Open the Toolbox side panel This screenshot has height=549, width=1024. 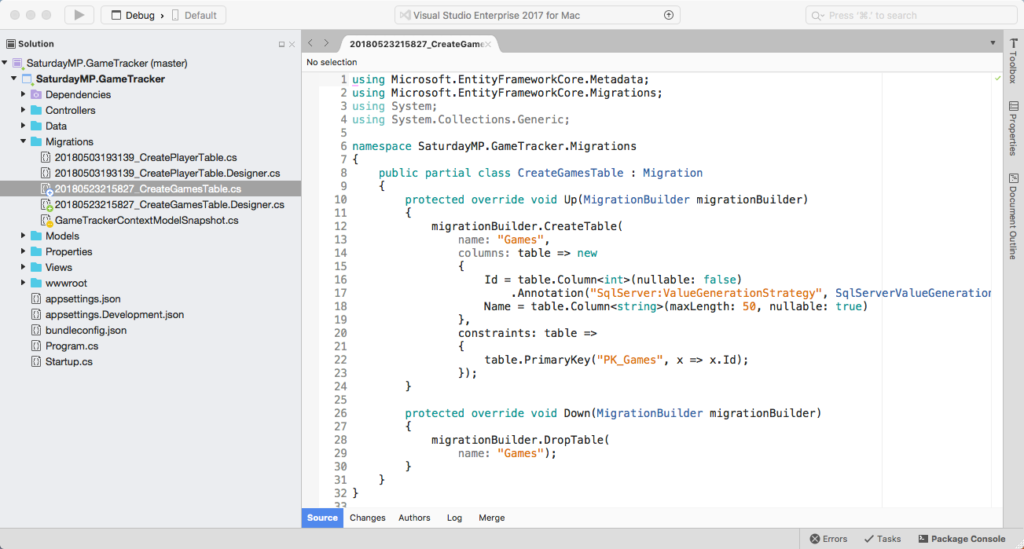click(x=1013, y=59)
